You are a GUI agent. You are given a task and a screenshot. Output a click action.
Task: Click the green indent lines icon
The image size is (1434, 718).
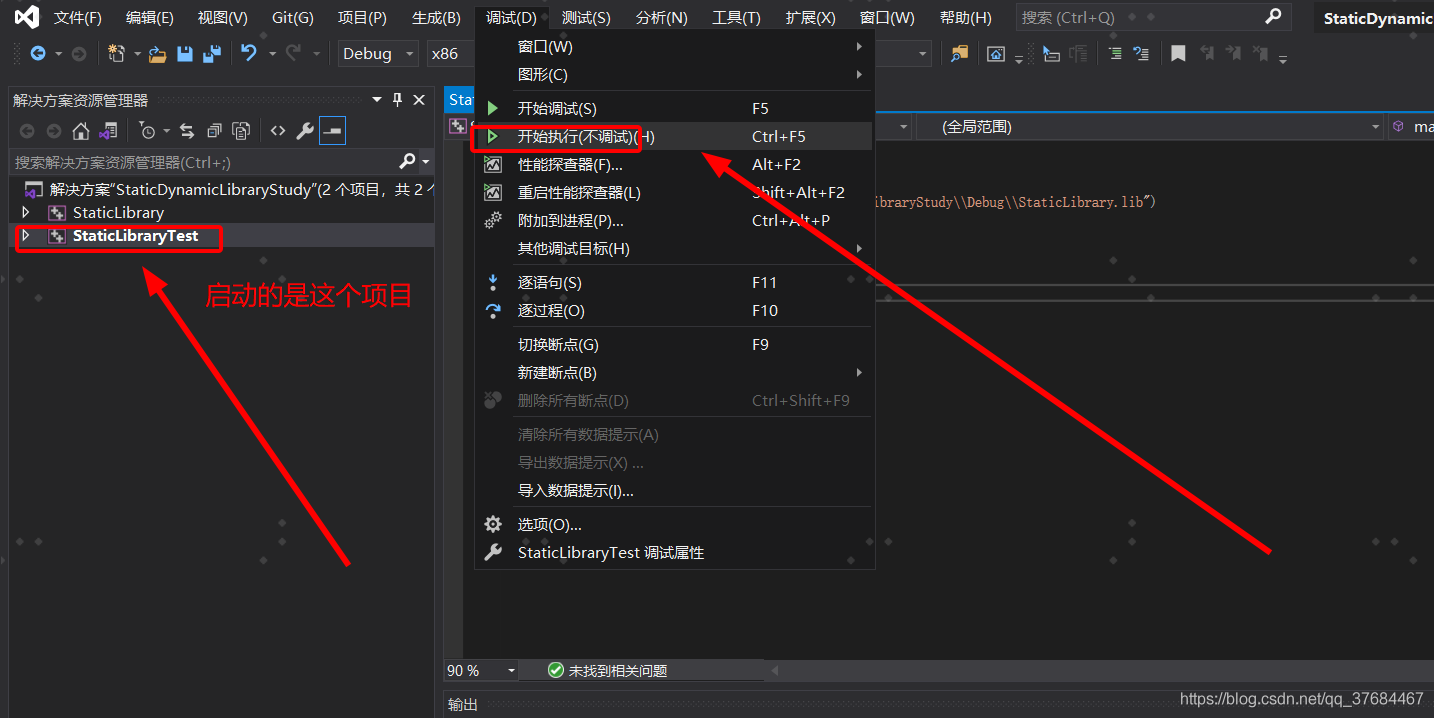[1115, 54]
